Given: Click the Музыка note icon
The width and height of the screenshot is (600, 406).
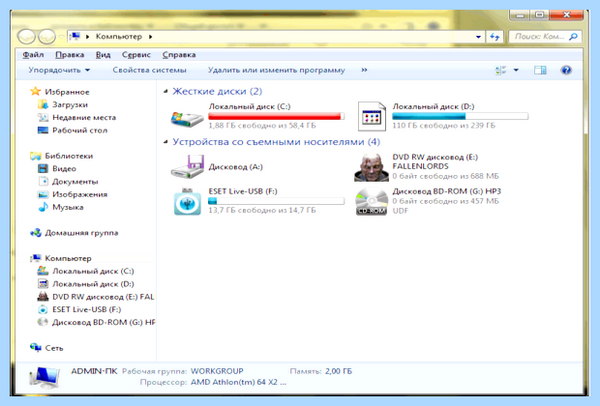Looking at the screenshot, I should pos(42,207).
